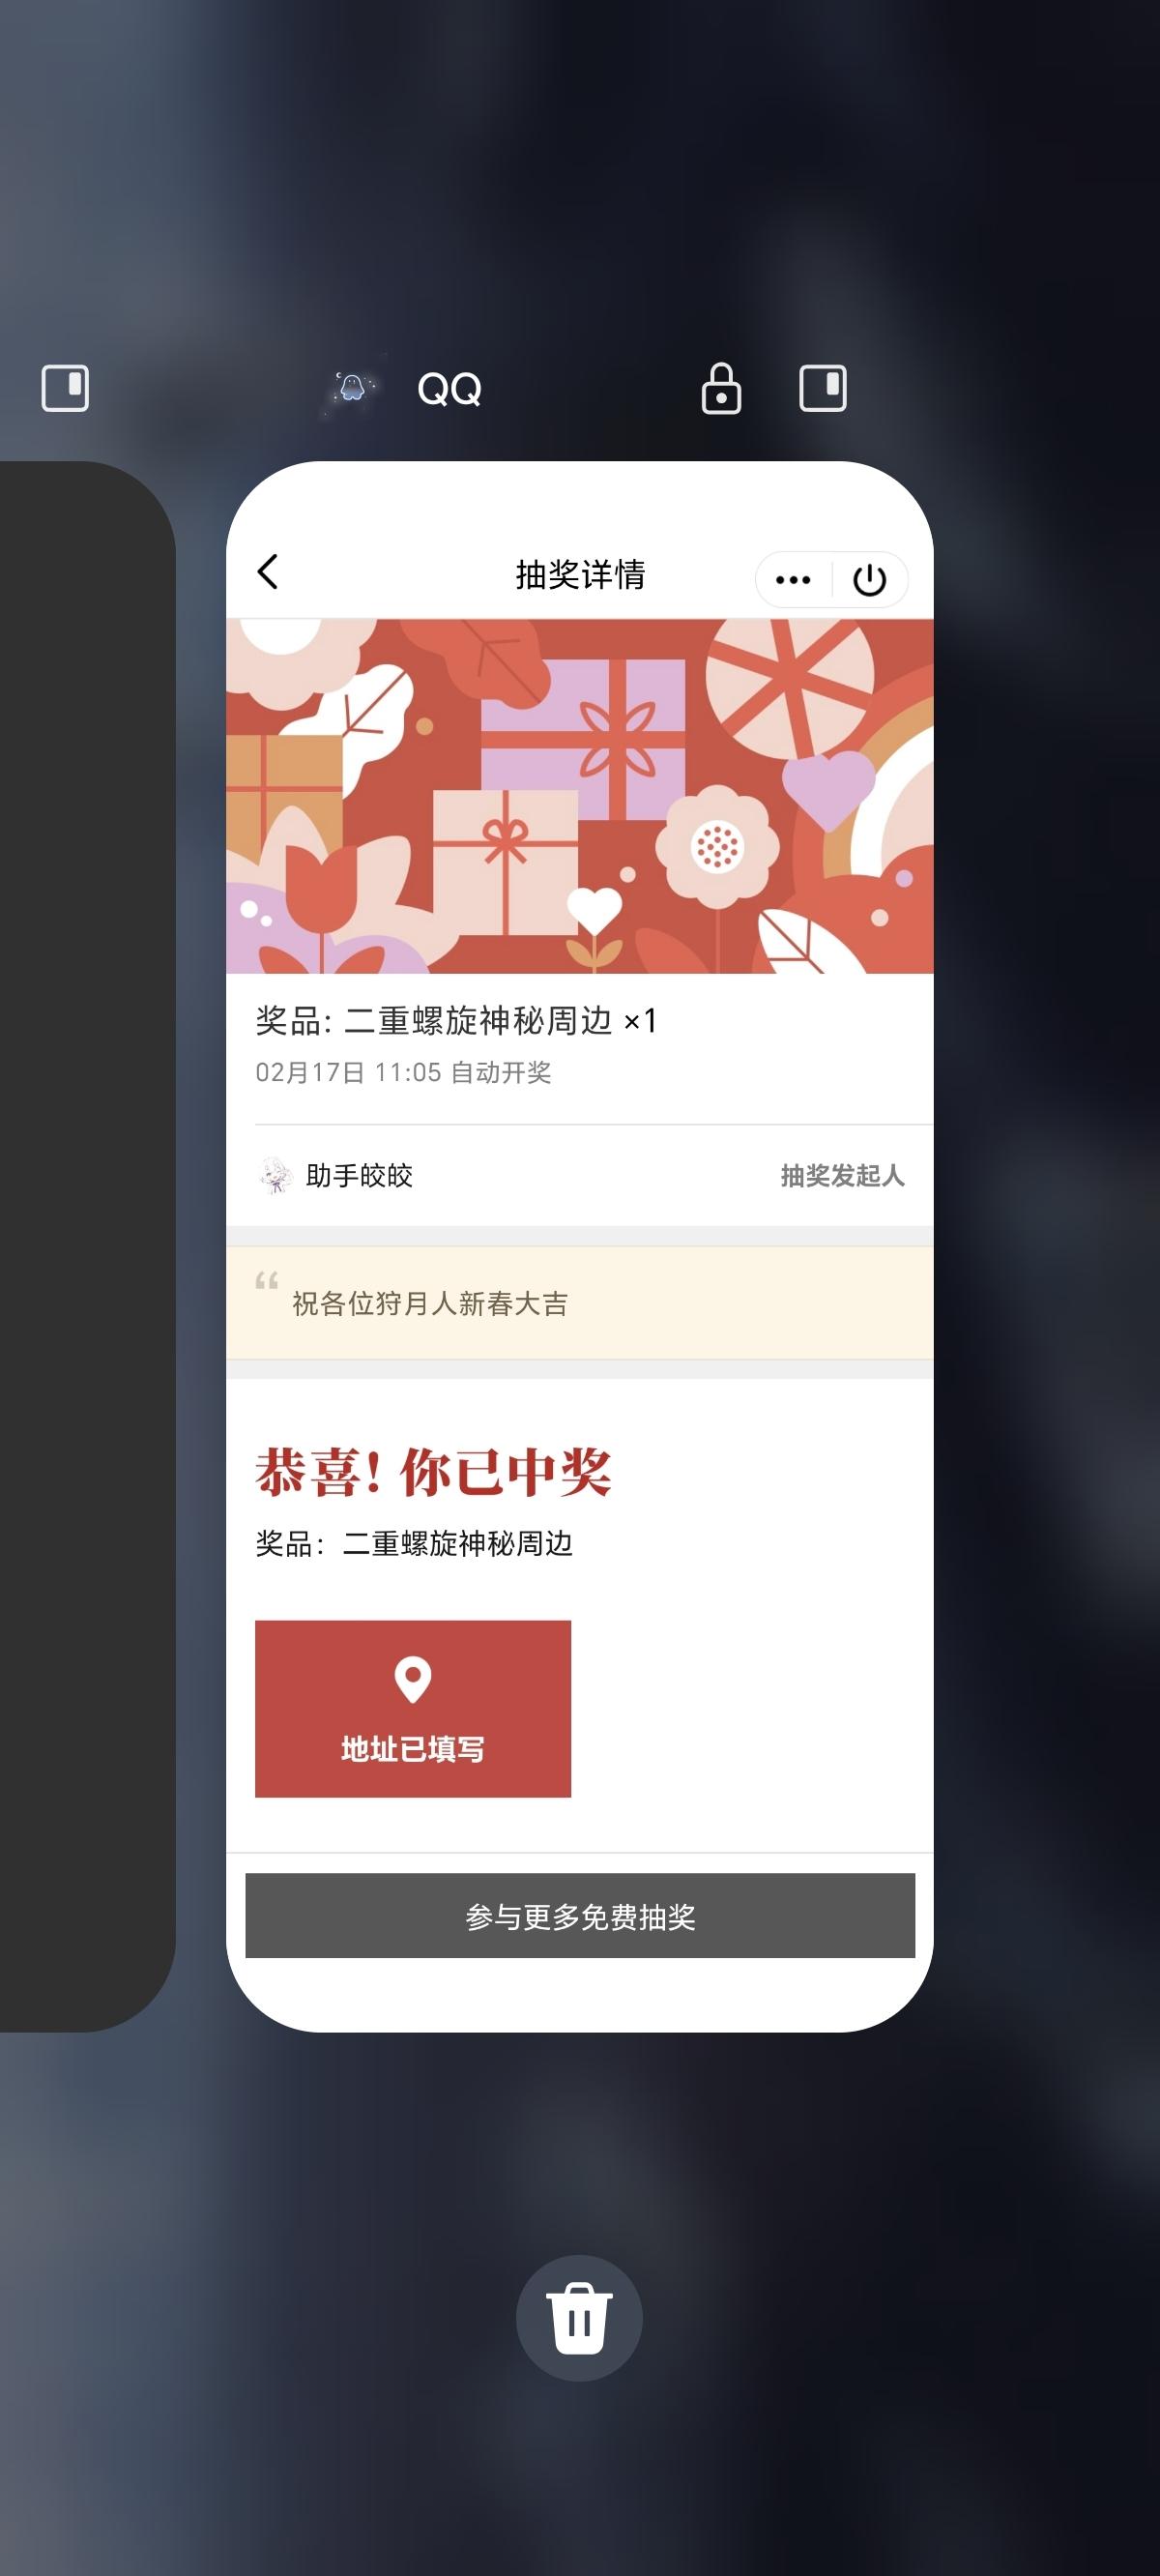Tap the 祝各位狩月人新春大吉 message box
This screenshot has width=1160, height=2576.
580,1303
